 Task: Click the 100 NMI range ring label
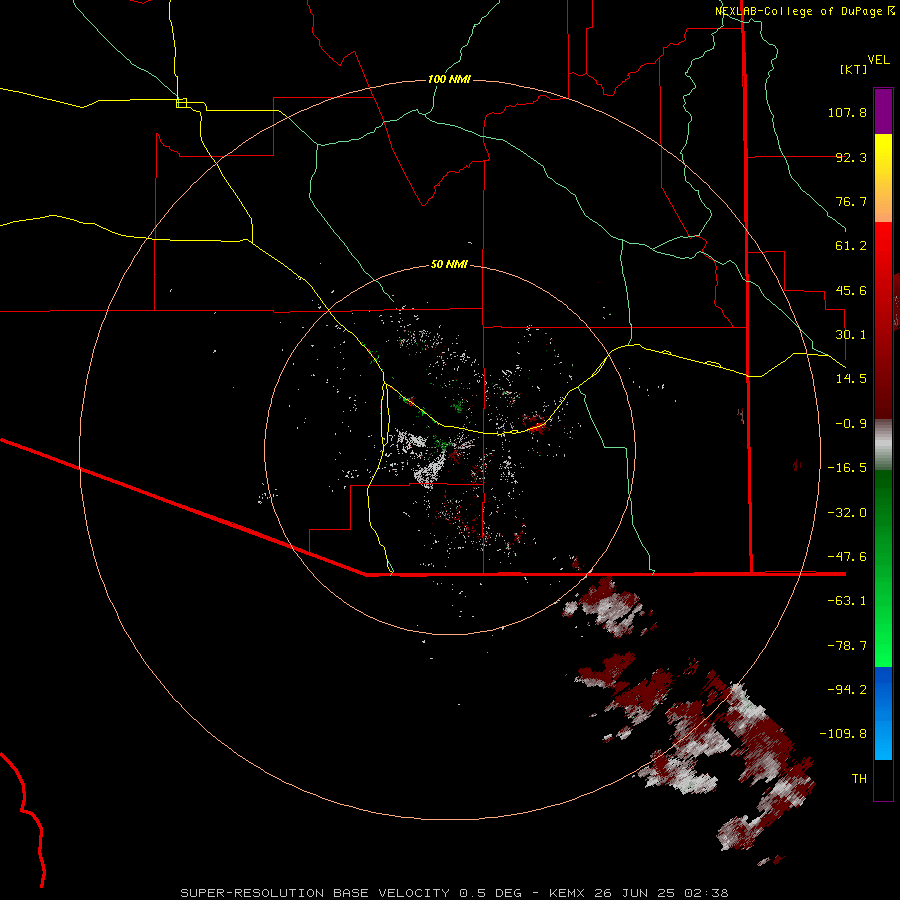click(x=449, y=79)
